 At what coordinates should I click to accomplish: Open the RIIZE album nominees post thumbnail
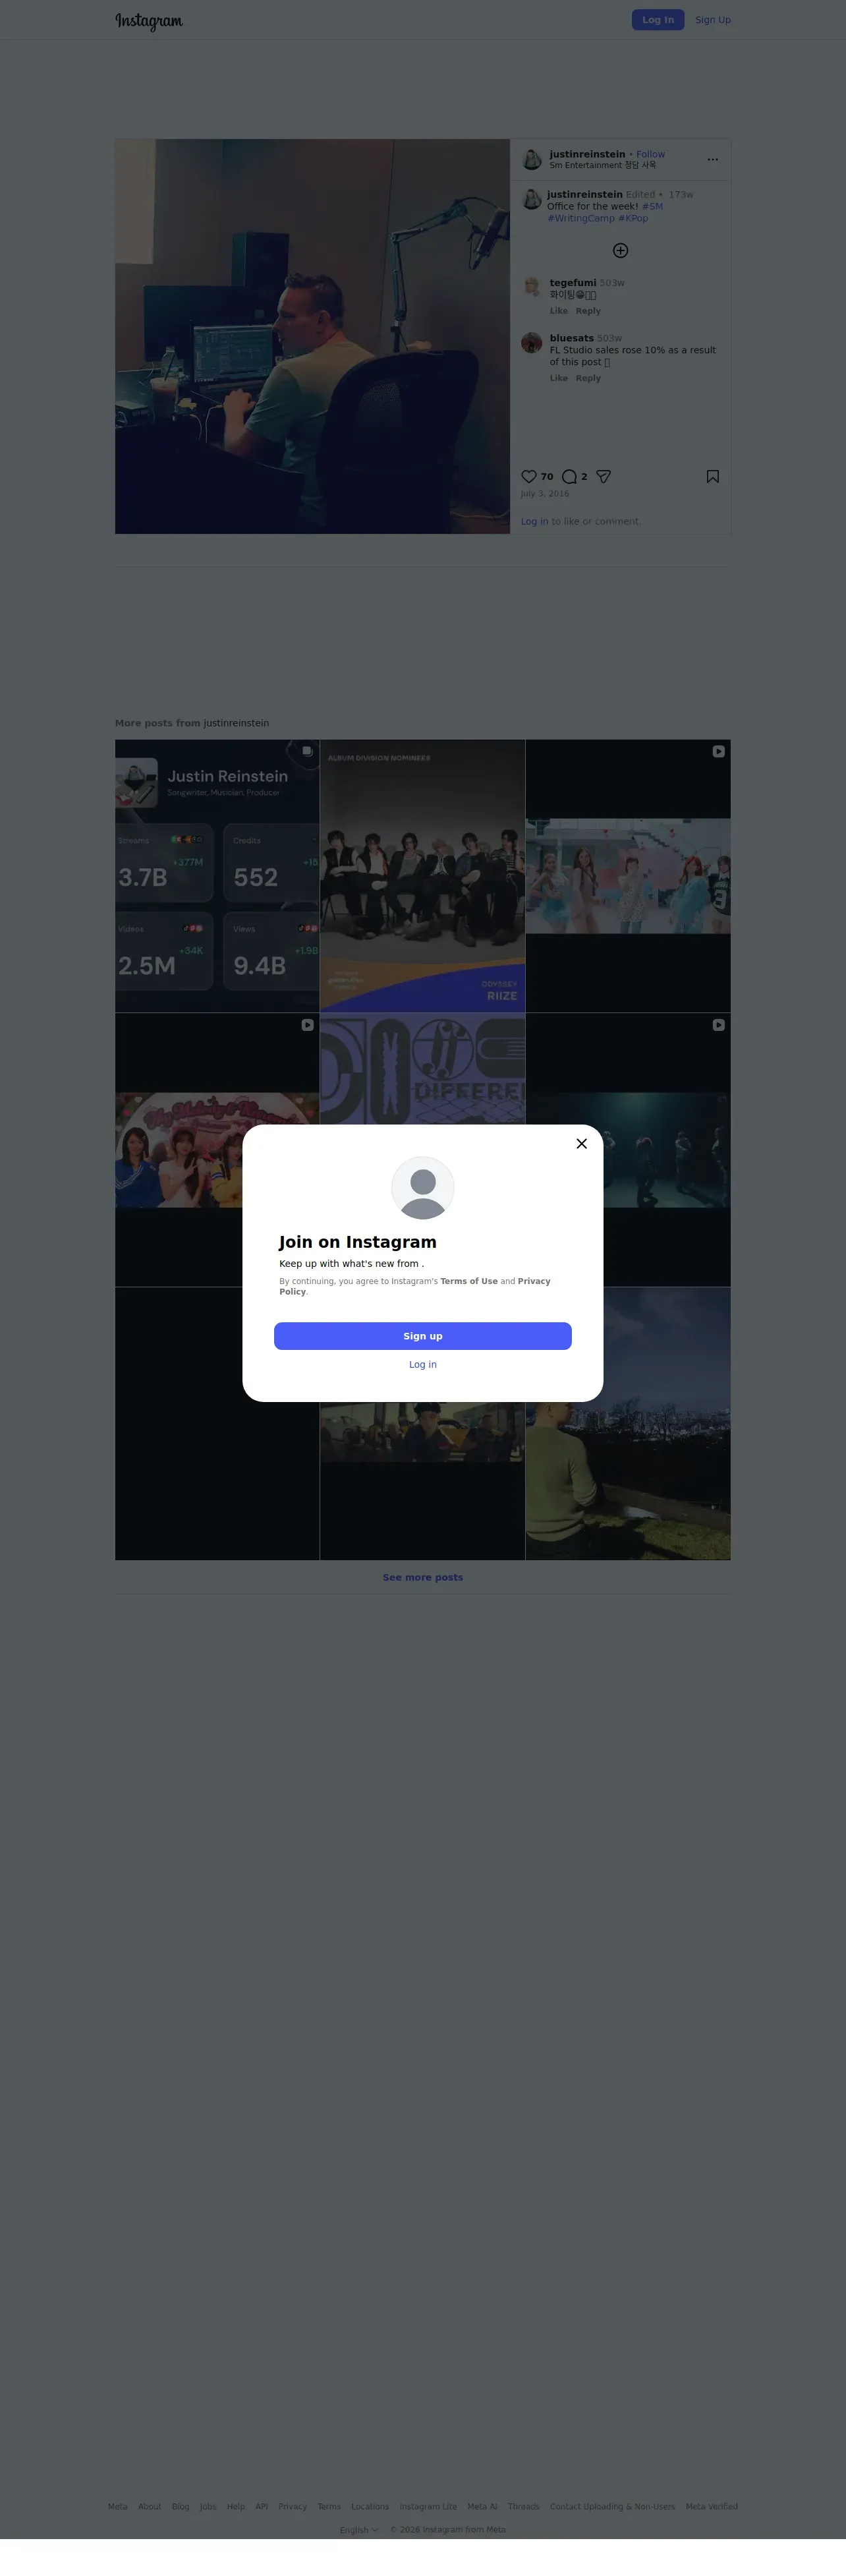tap(422, 876)
